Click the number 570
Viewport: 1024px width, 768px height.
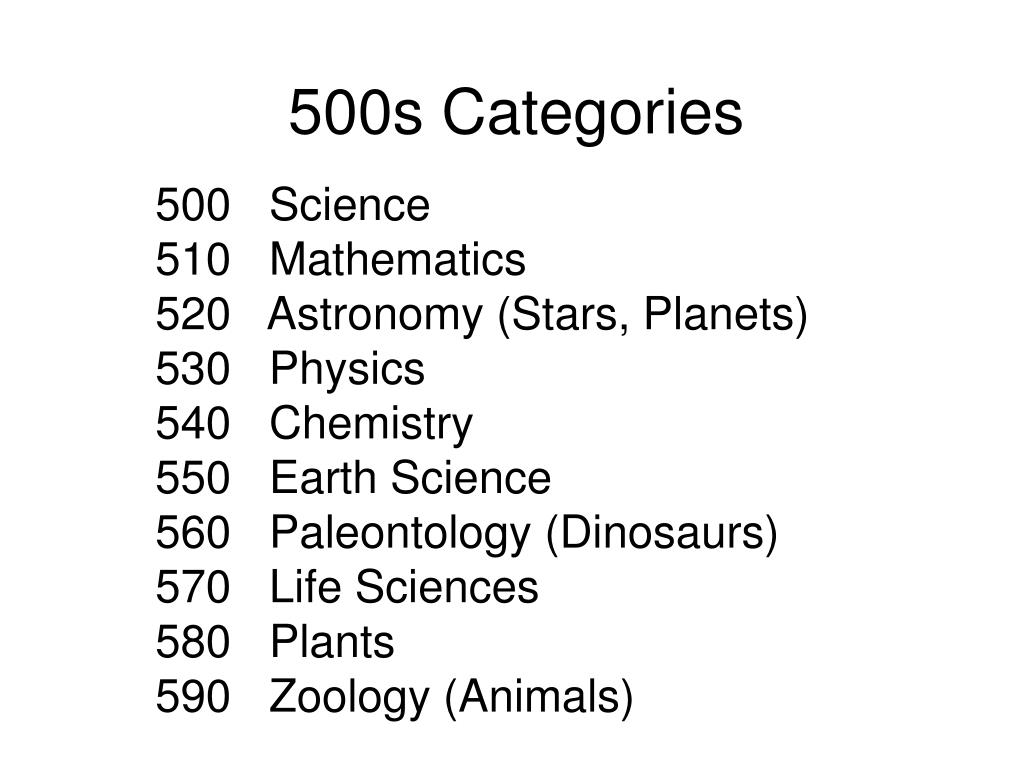193,586
